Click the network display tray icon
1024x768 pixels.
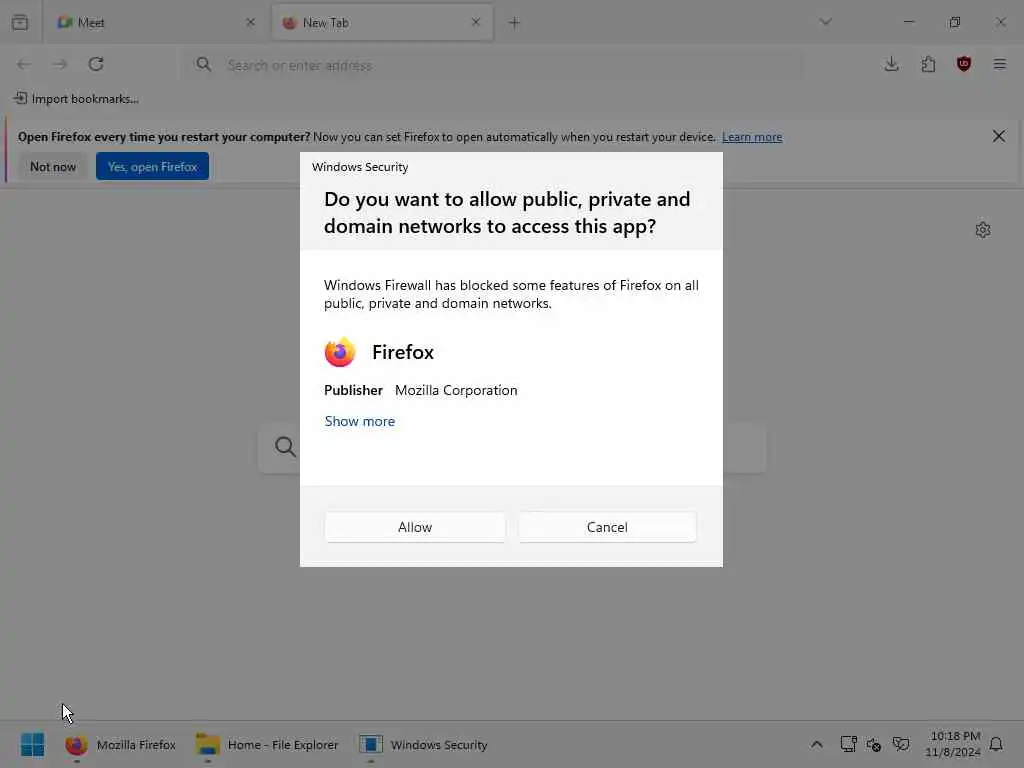848,744
